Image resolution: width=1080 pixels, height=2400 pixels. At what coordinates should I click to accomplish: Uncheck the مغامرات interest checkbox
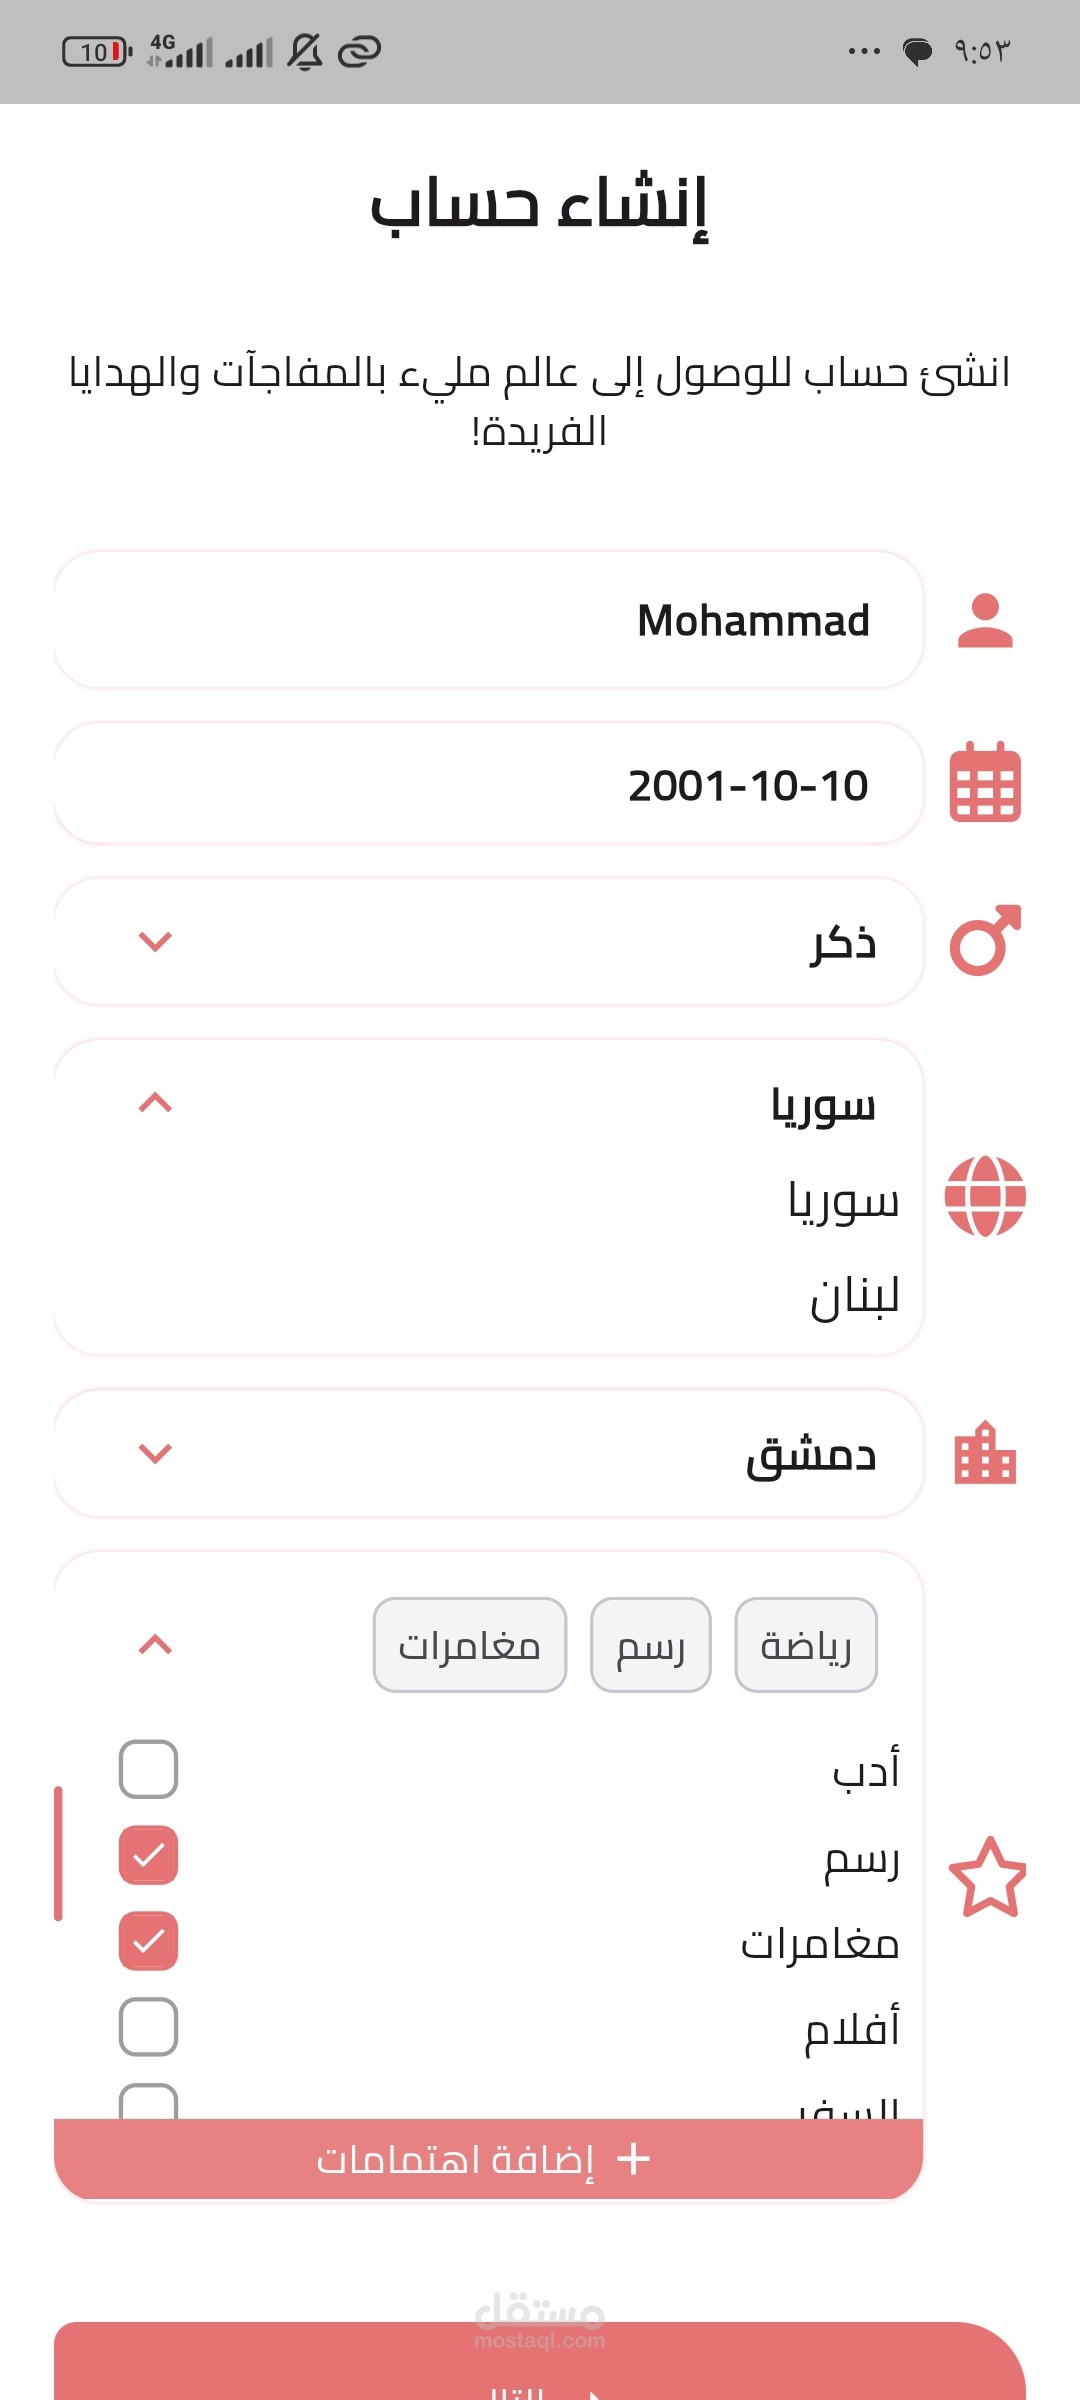(148, 1941)
